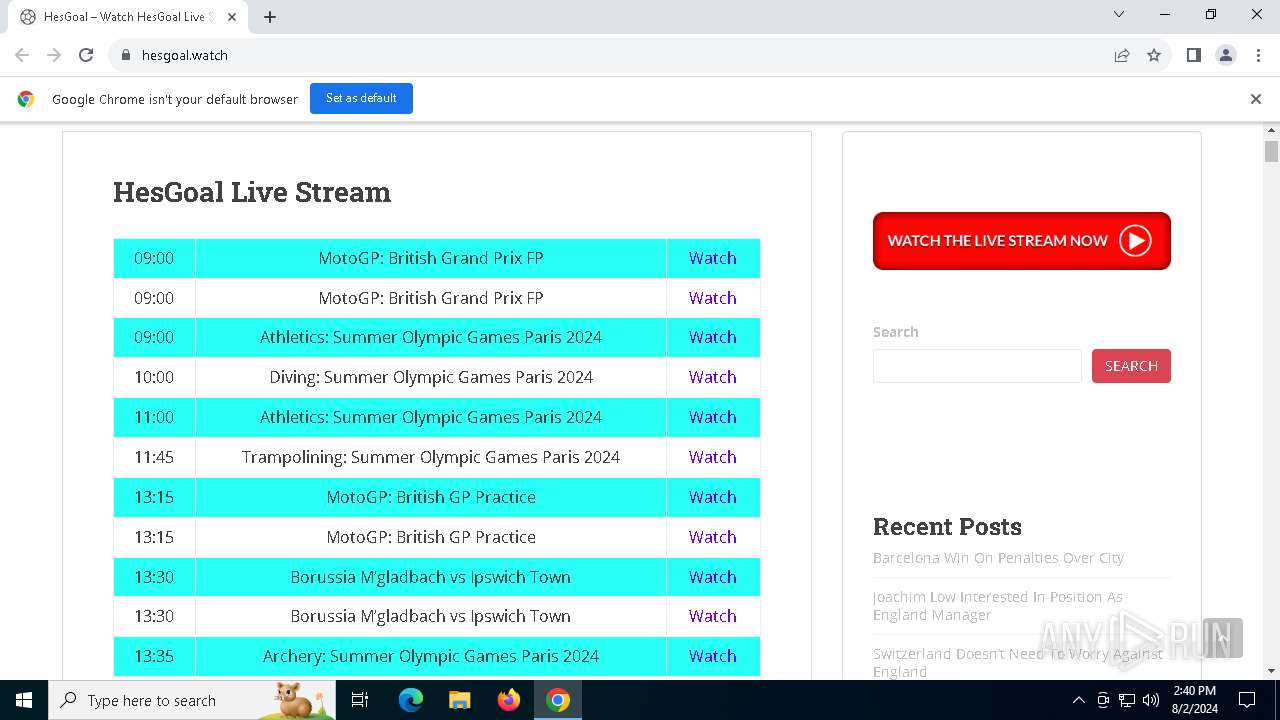Click the scrollbar down arrow
The image size is (1280, 720).
click(1271, 671)
